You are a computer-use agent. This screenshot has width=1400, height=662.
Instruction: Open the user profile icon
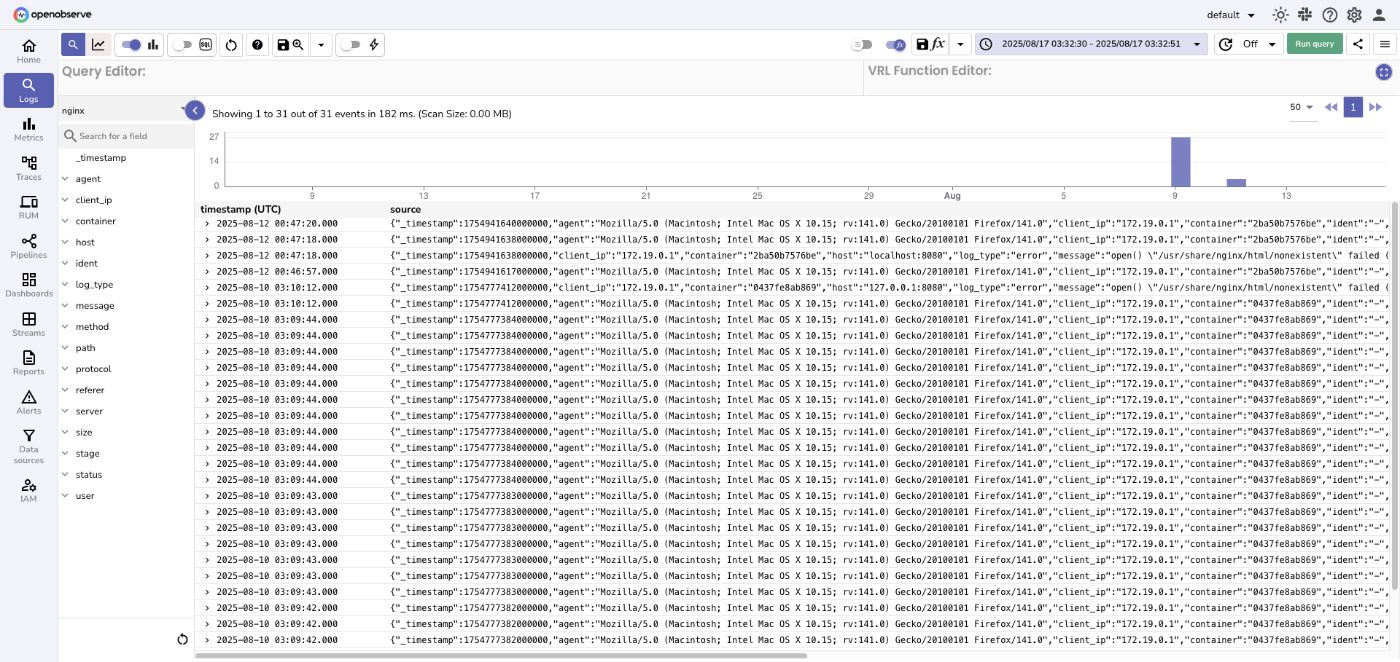pos(1381,15)
